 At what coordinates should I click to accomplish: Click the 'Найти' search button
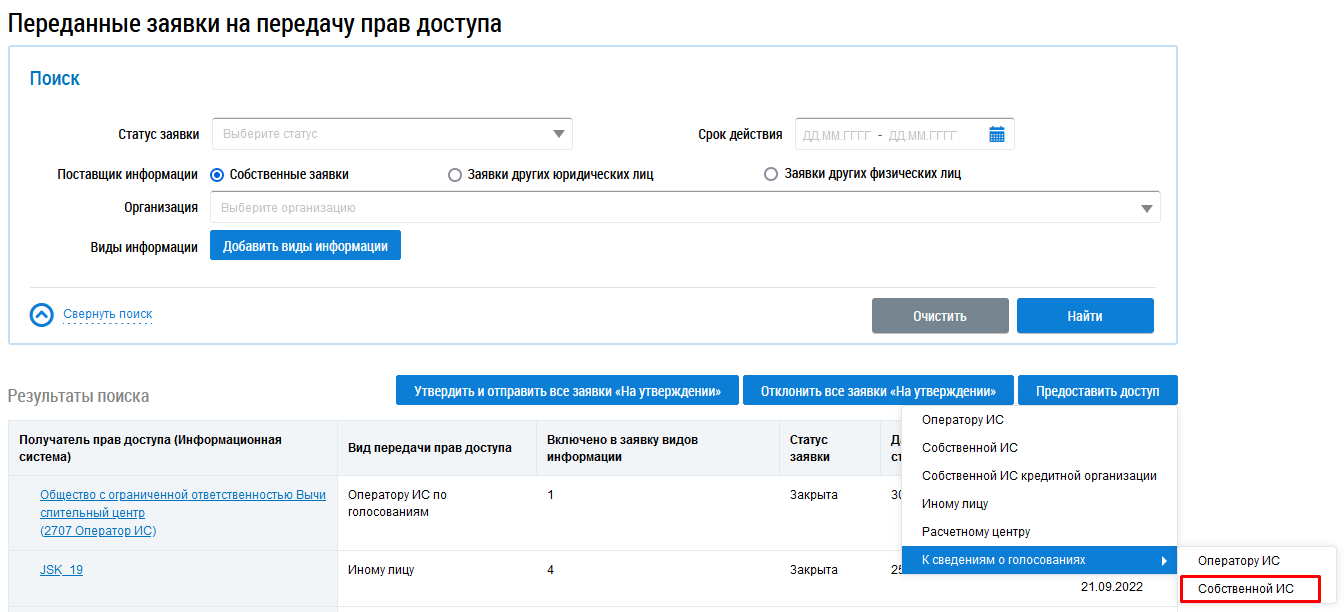1084,316
